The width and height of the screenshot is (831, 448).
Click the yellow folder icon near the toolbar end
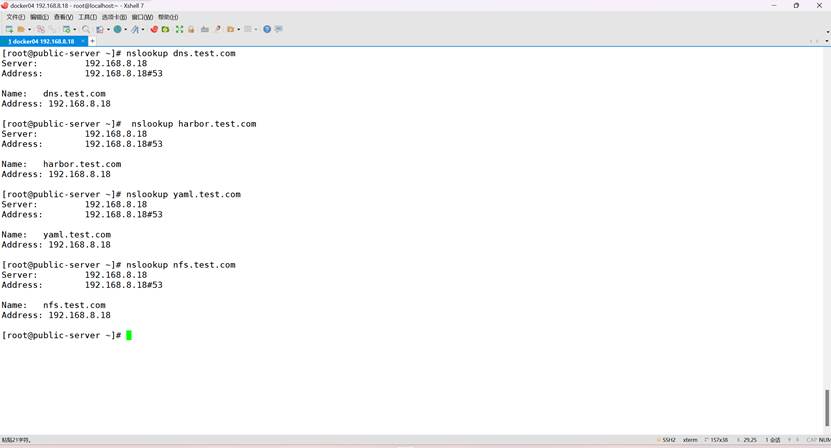[231, 29]
